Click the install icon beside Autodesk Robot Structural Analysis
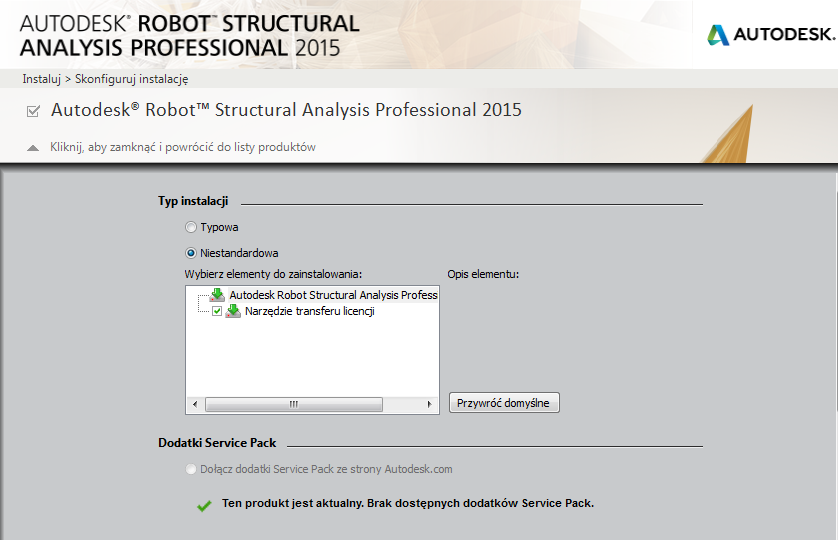The height and width of the screenshot is (540, 838). click(217, 295)
